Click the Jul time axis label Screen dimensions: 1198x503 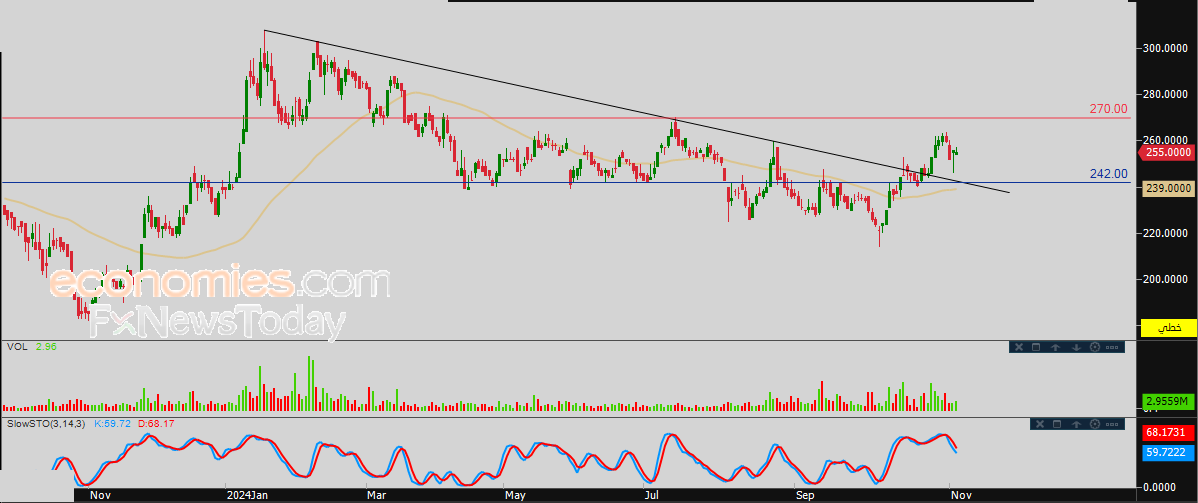[x=652, y=495]
